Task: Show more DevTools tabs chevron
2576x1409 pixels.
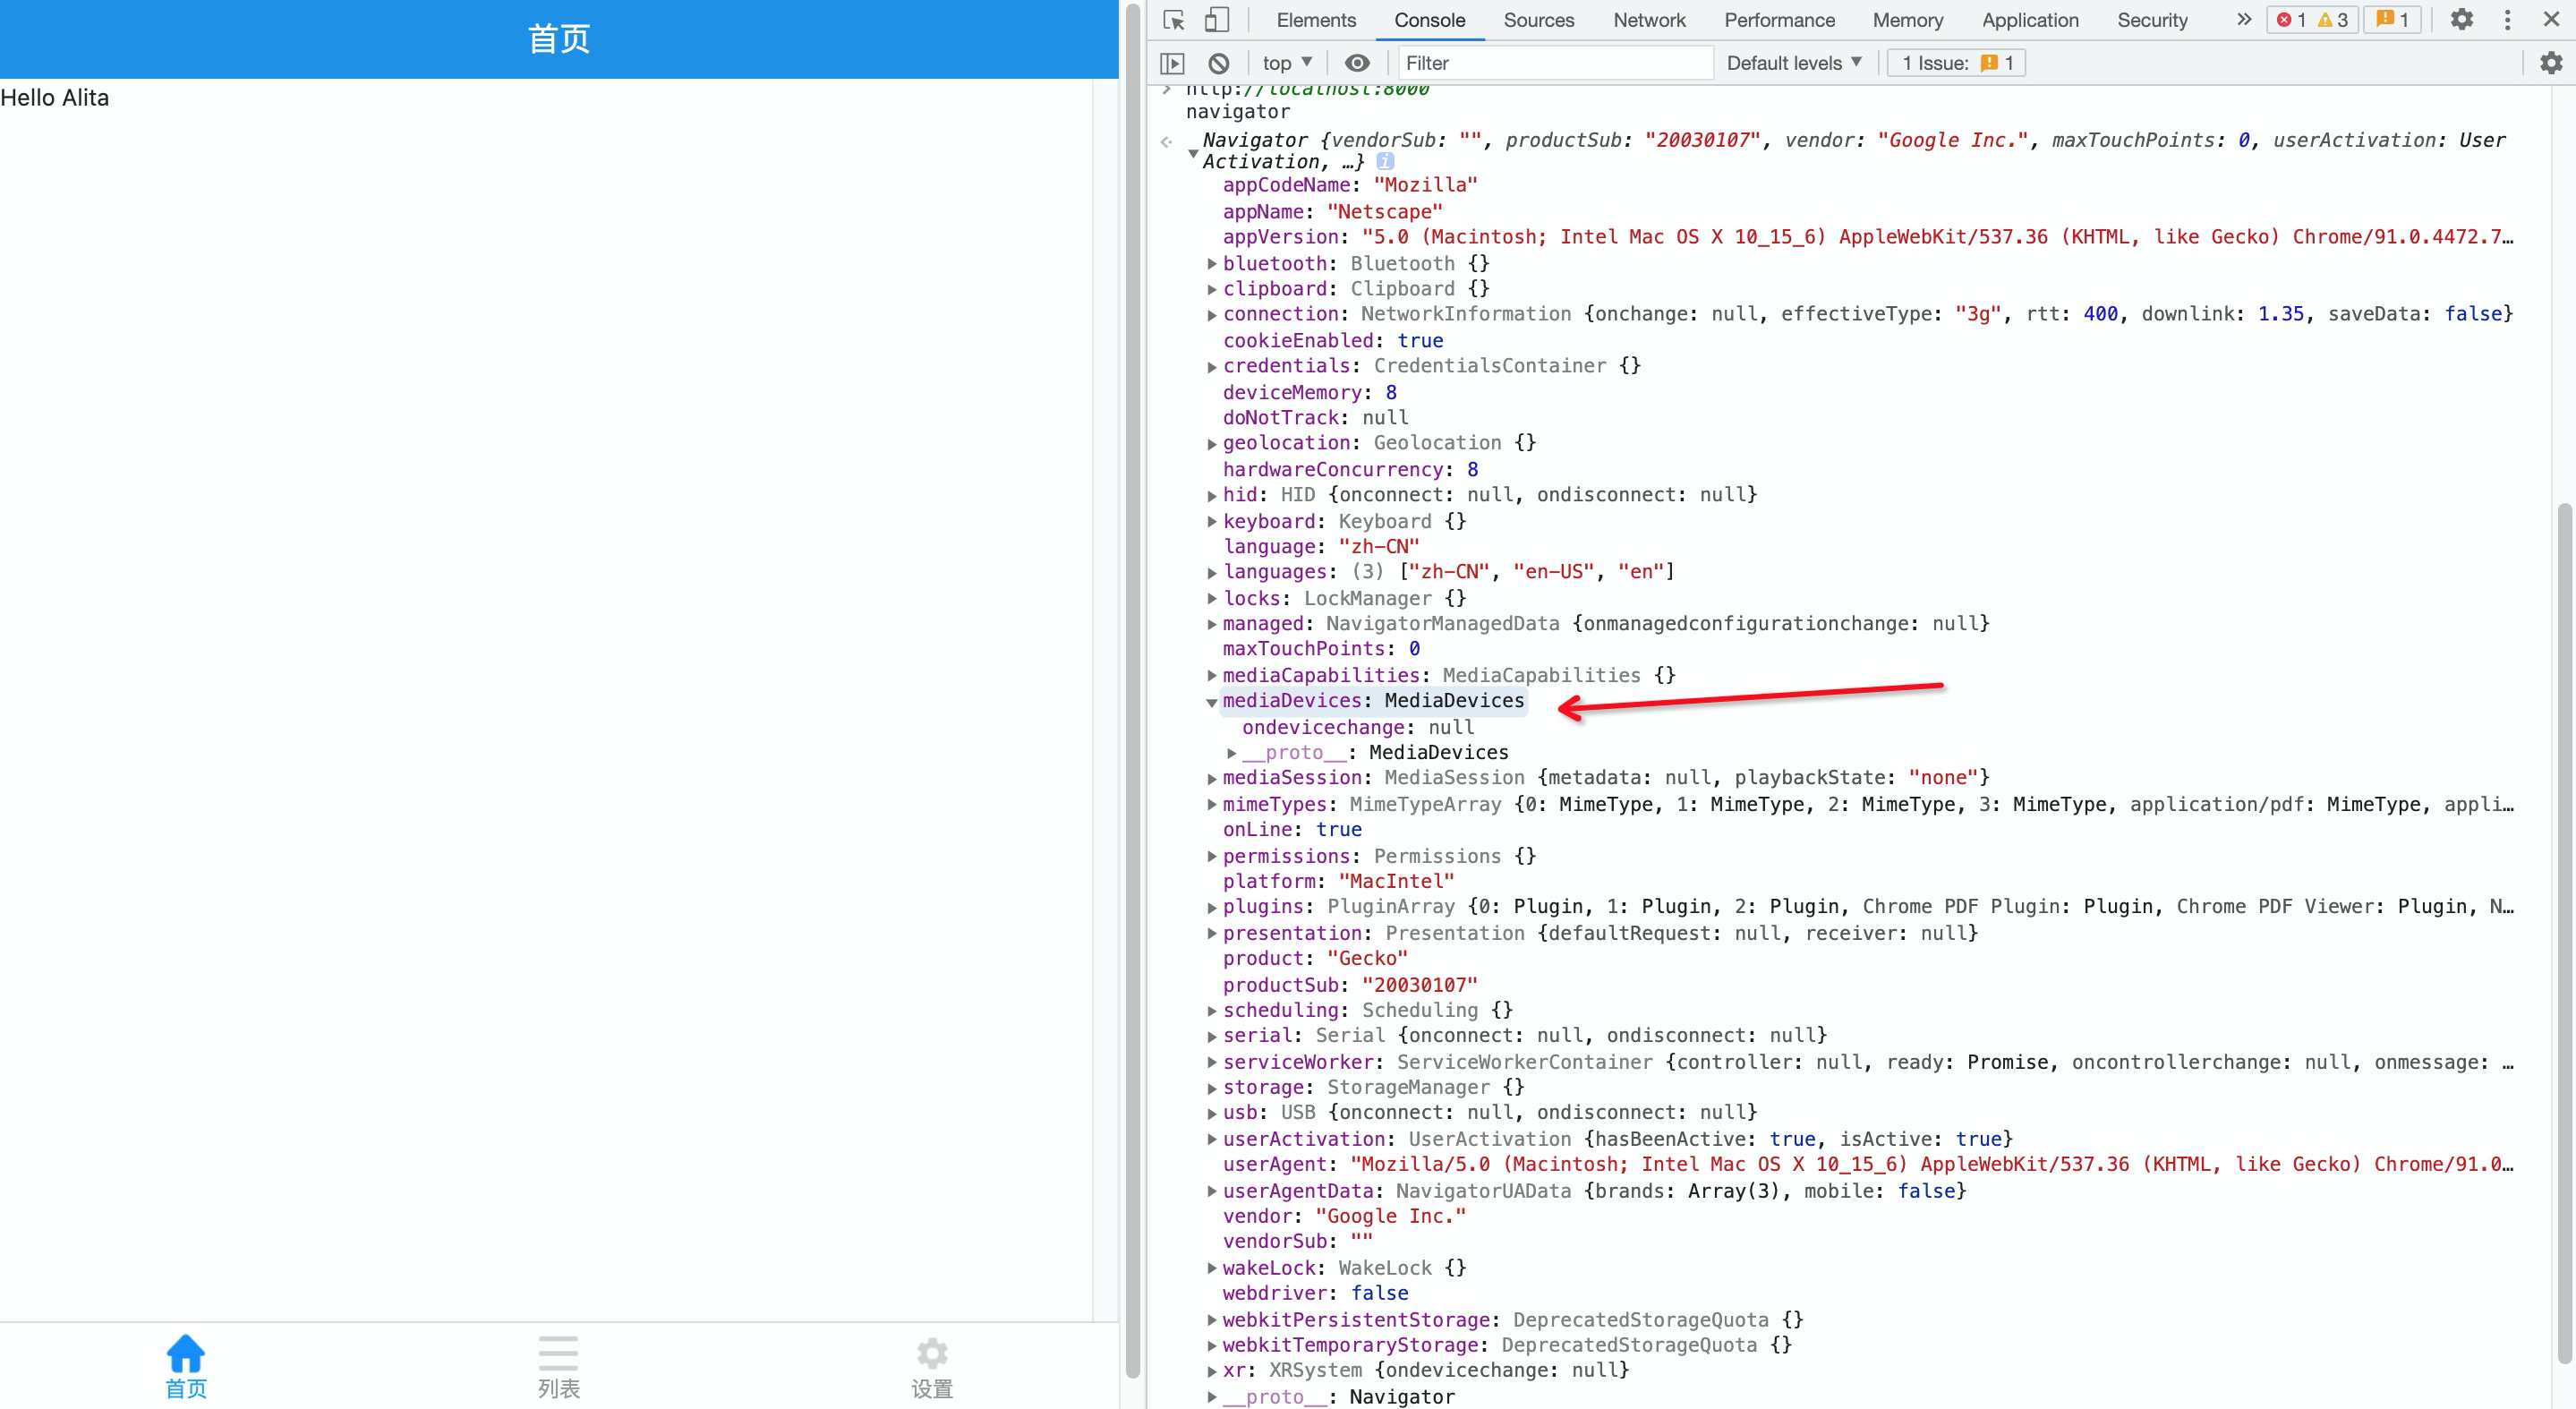Action: 2244,20
